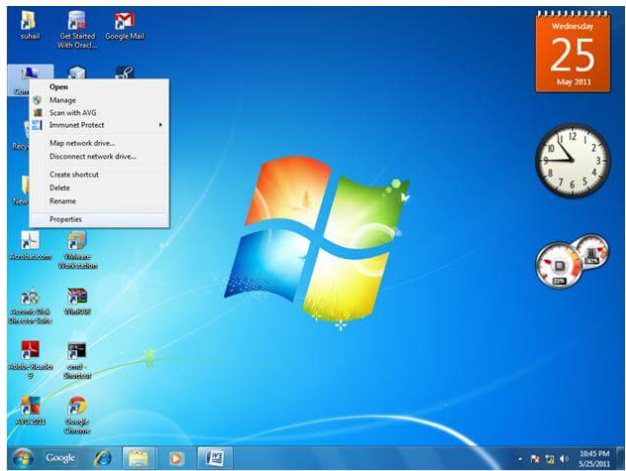Expand the Immunet Protect submenu
Viewport: 626px width, 471px height.
tap(99, 125)
